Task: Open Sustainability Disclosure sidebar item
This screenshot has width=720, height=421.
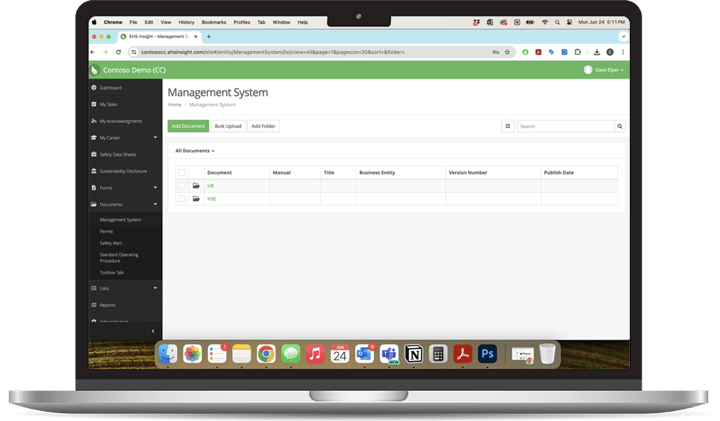Action: point(123,171)
